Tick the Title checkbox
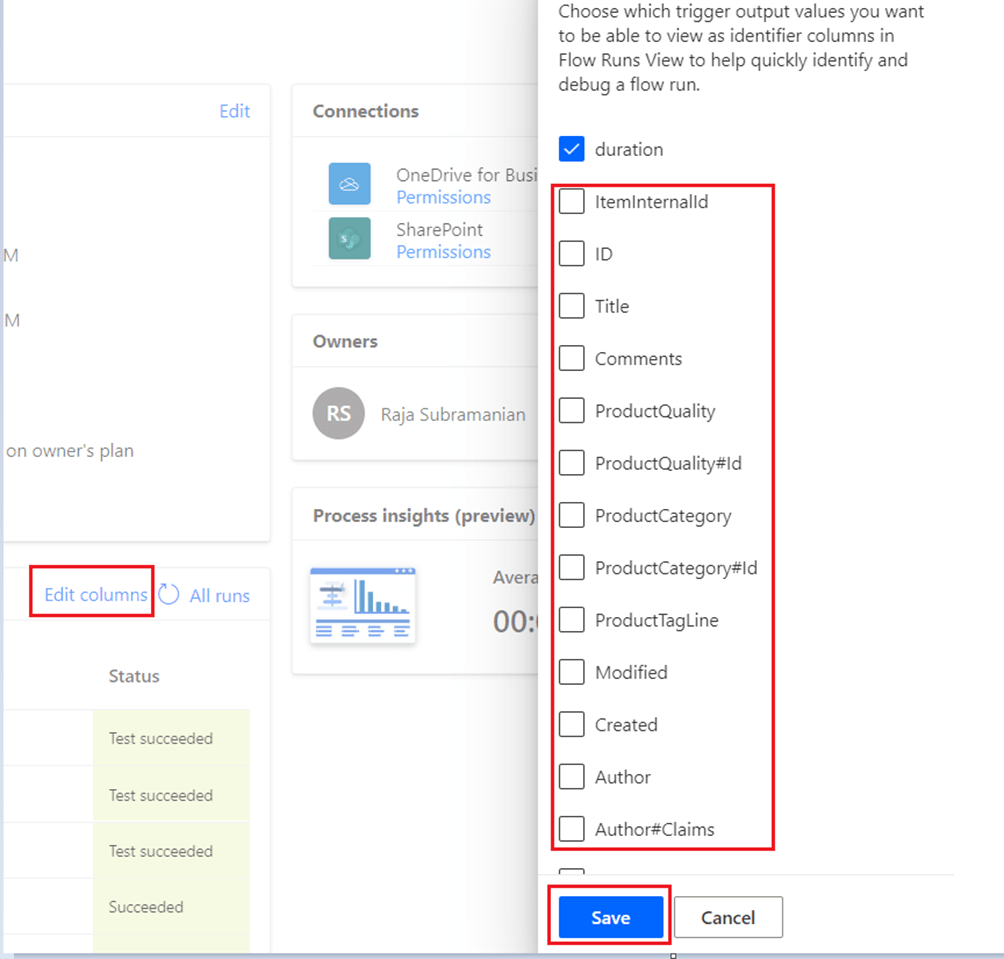 click(572, 306)
